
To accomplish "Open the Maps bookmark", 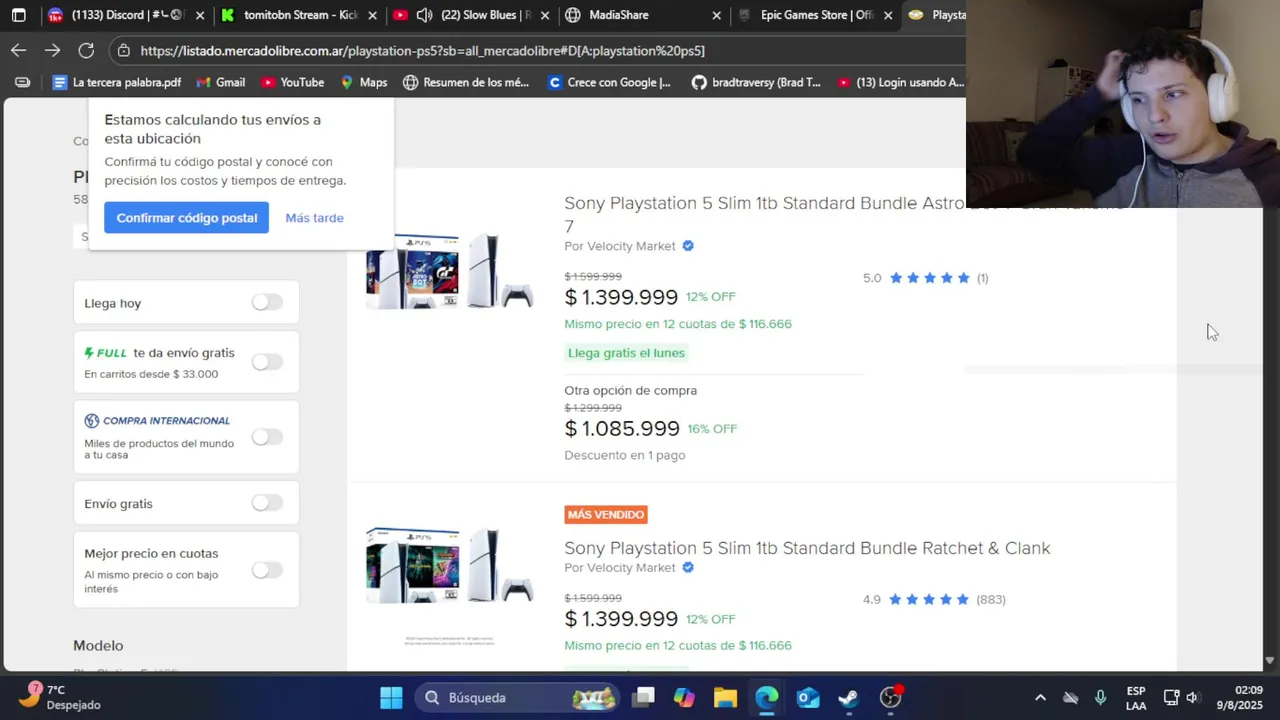I will tap(363, 82).
